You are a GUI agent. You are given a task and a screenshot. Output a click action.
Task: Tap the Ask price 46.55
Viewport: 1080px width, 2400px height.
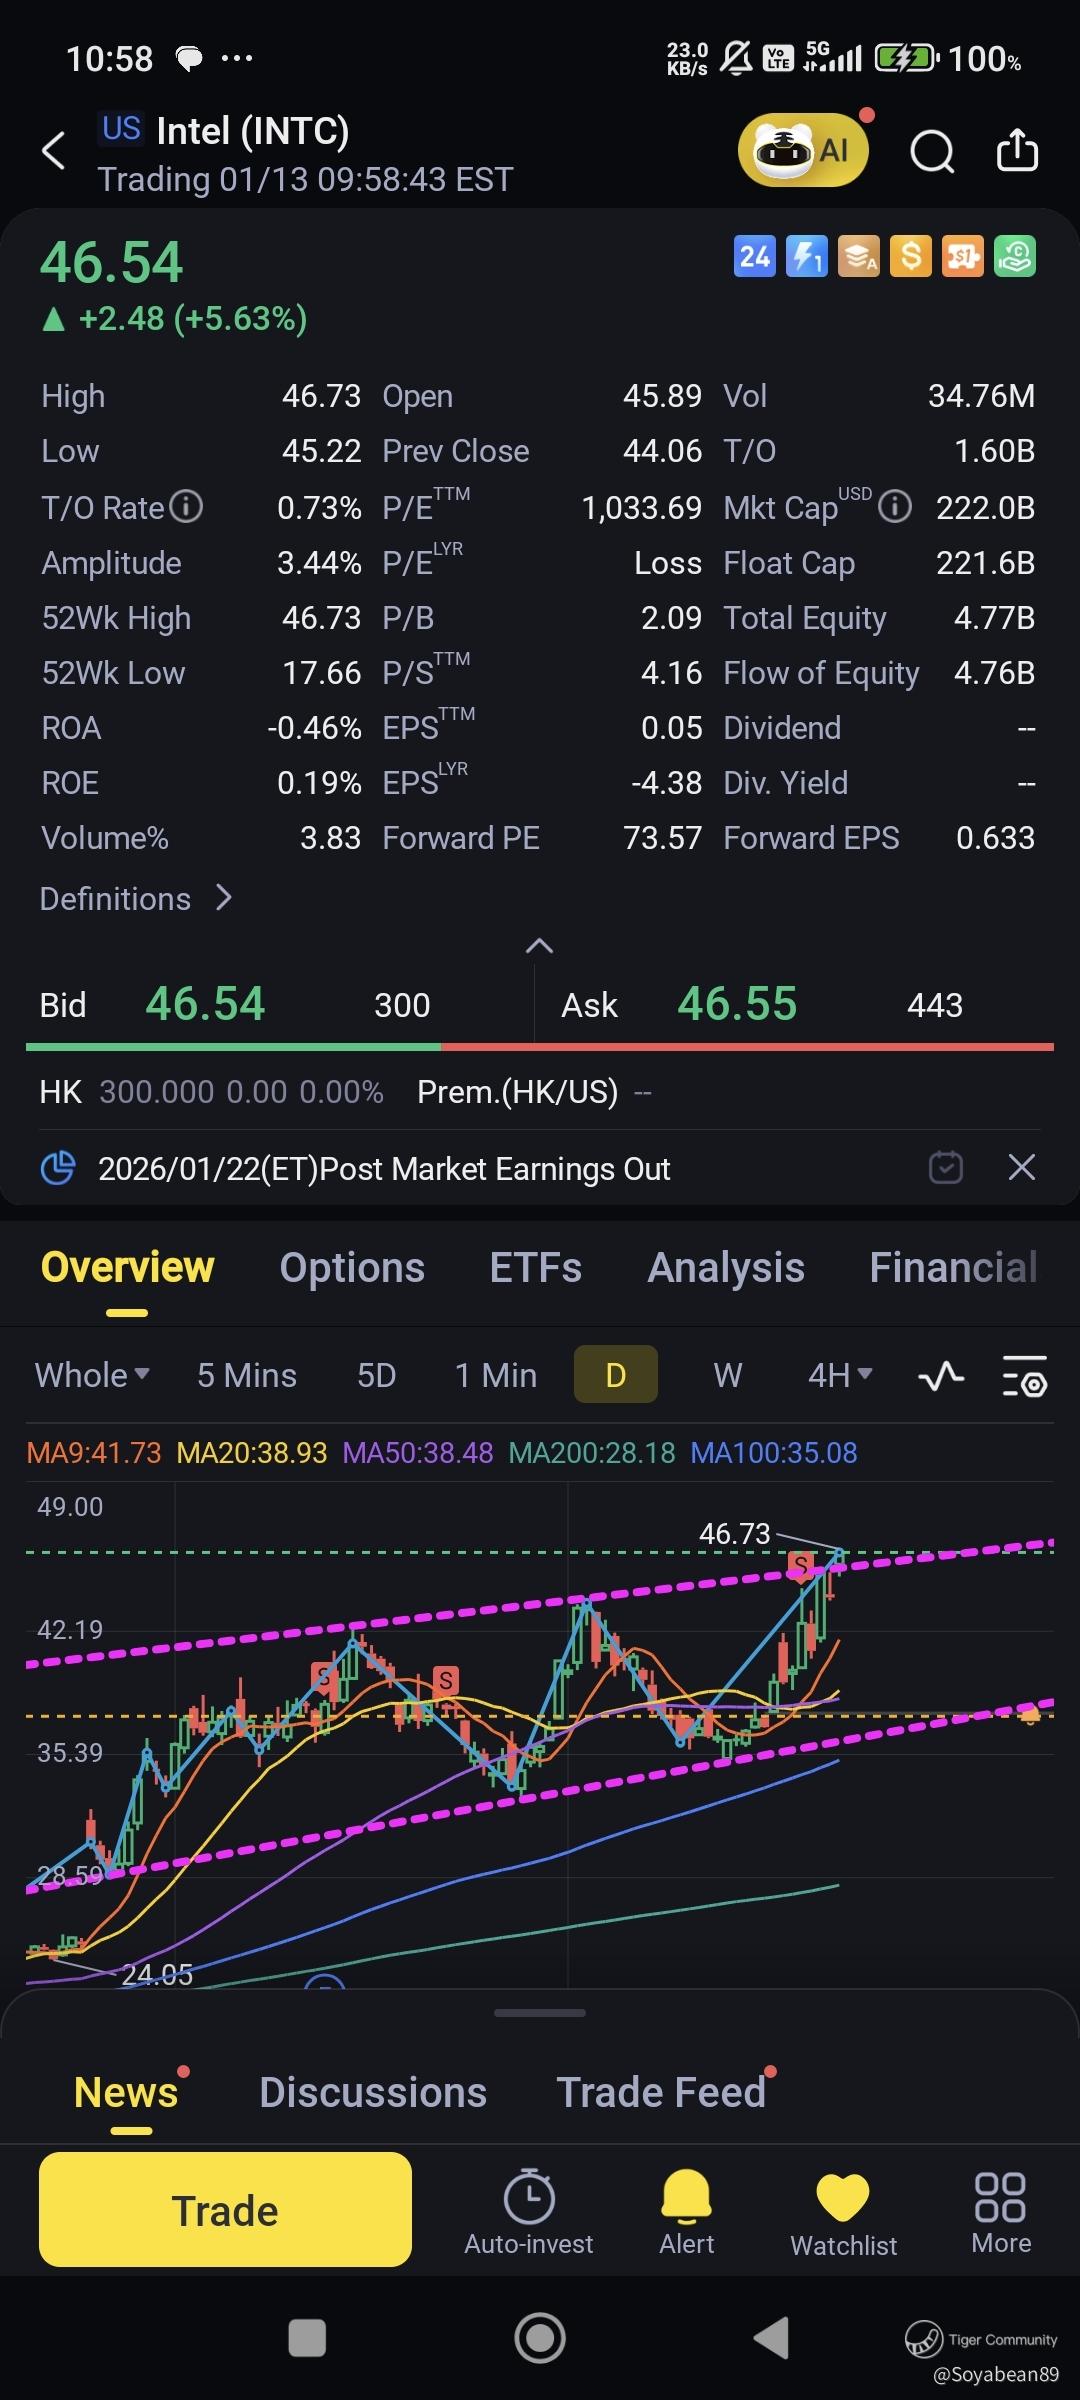737,1004
